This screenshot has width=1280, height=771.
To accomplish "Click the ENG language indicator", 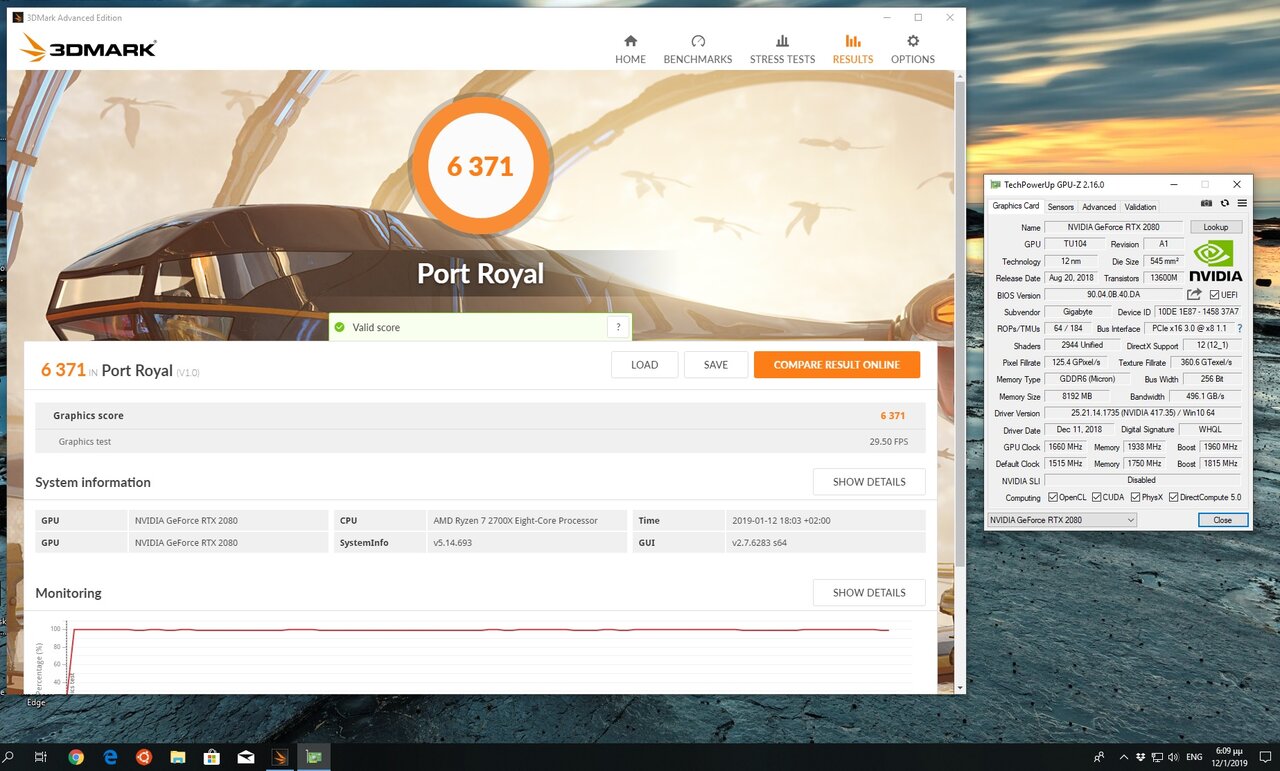I will pyautogui.click(x=1194, y=757).
